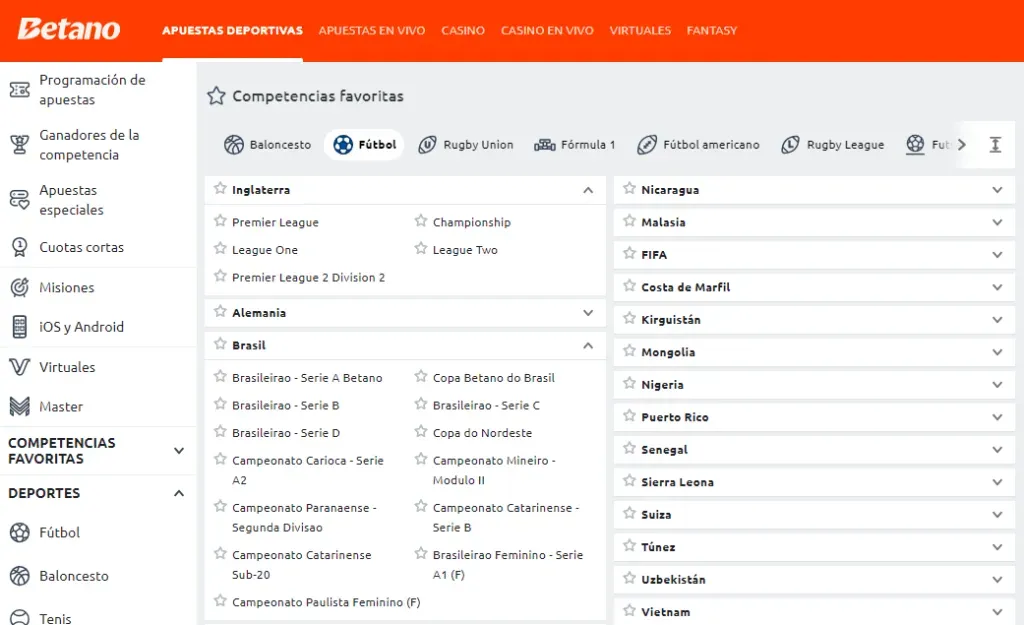
Task: Open the Championship league link
Action: (471, 222)
